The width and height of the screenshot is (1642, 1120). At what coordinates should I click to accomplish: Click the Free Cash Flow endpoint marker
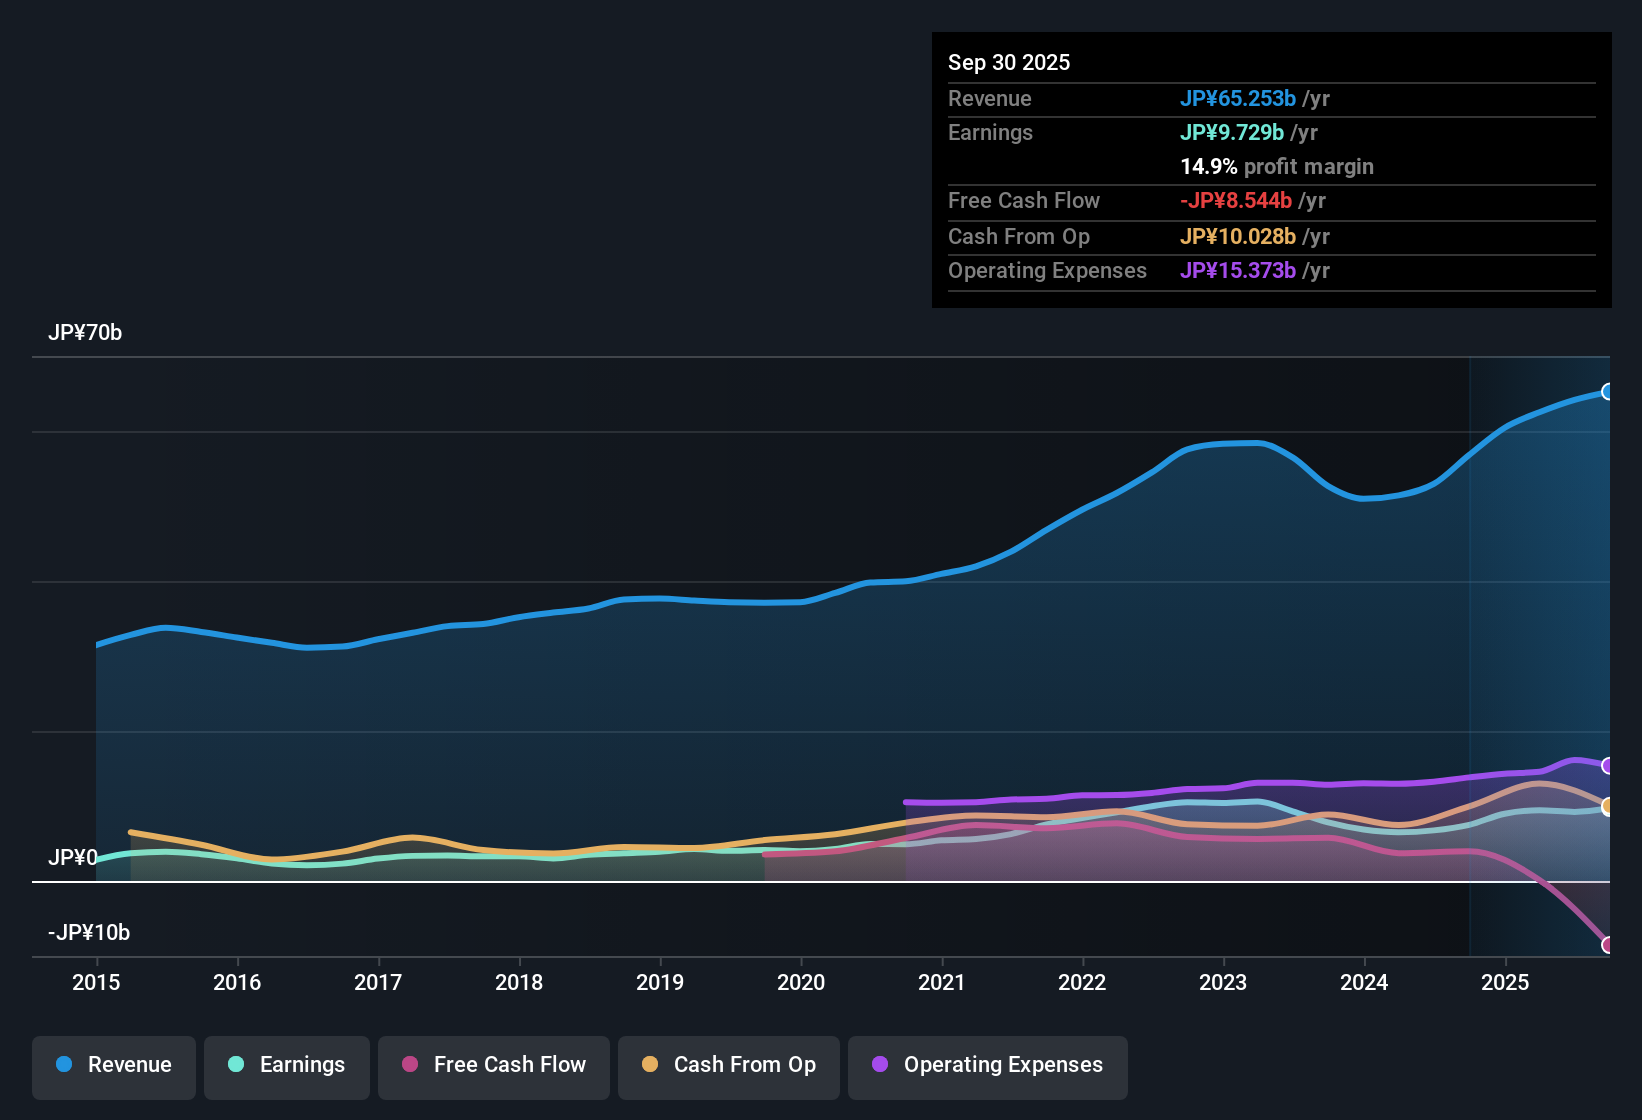[x=1607, y=944]
